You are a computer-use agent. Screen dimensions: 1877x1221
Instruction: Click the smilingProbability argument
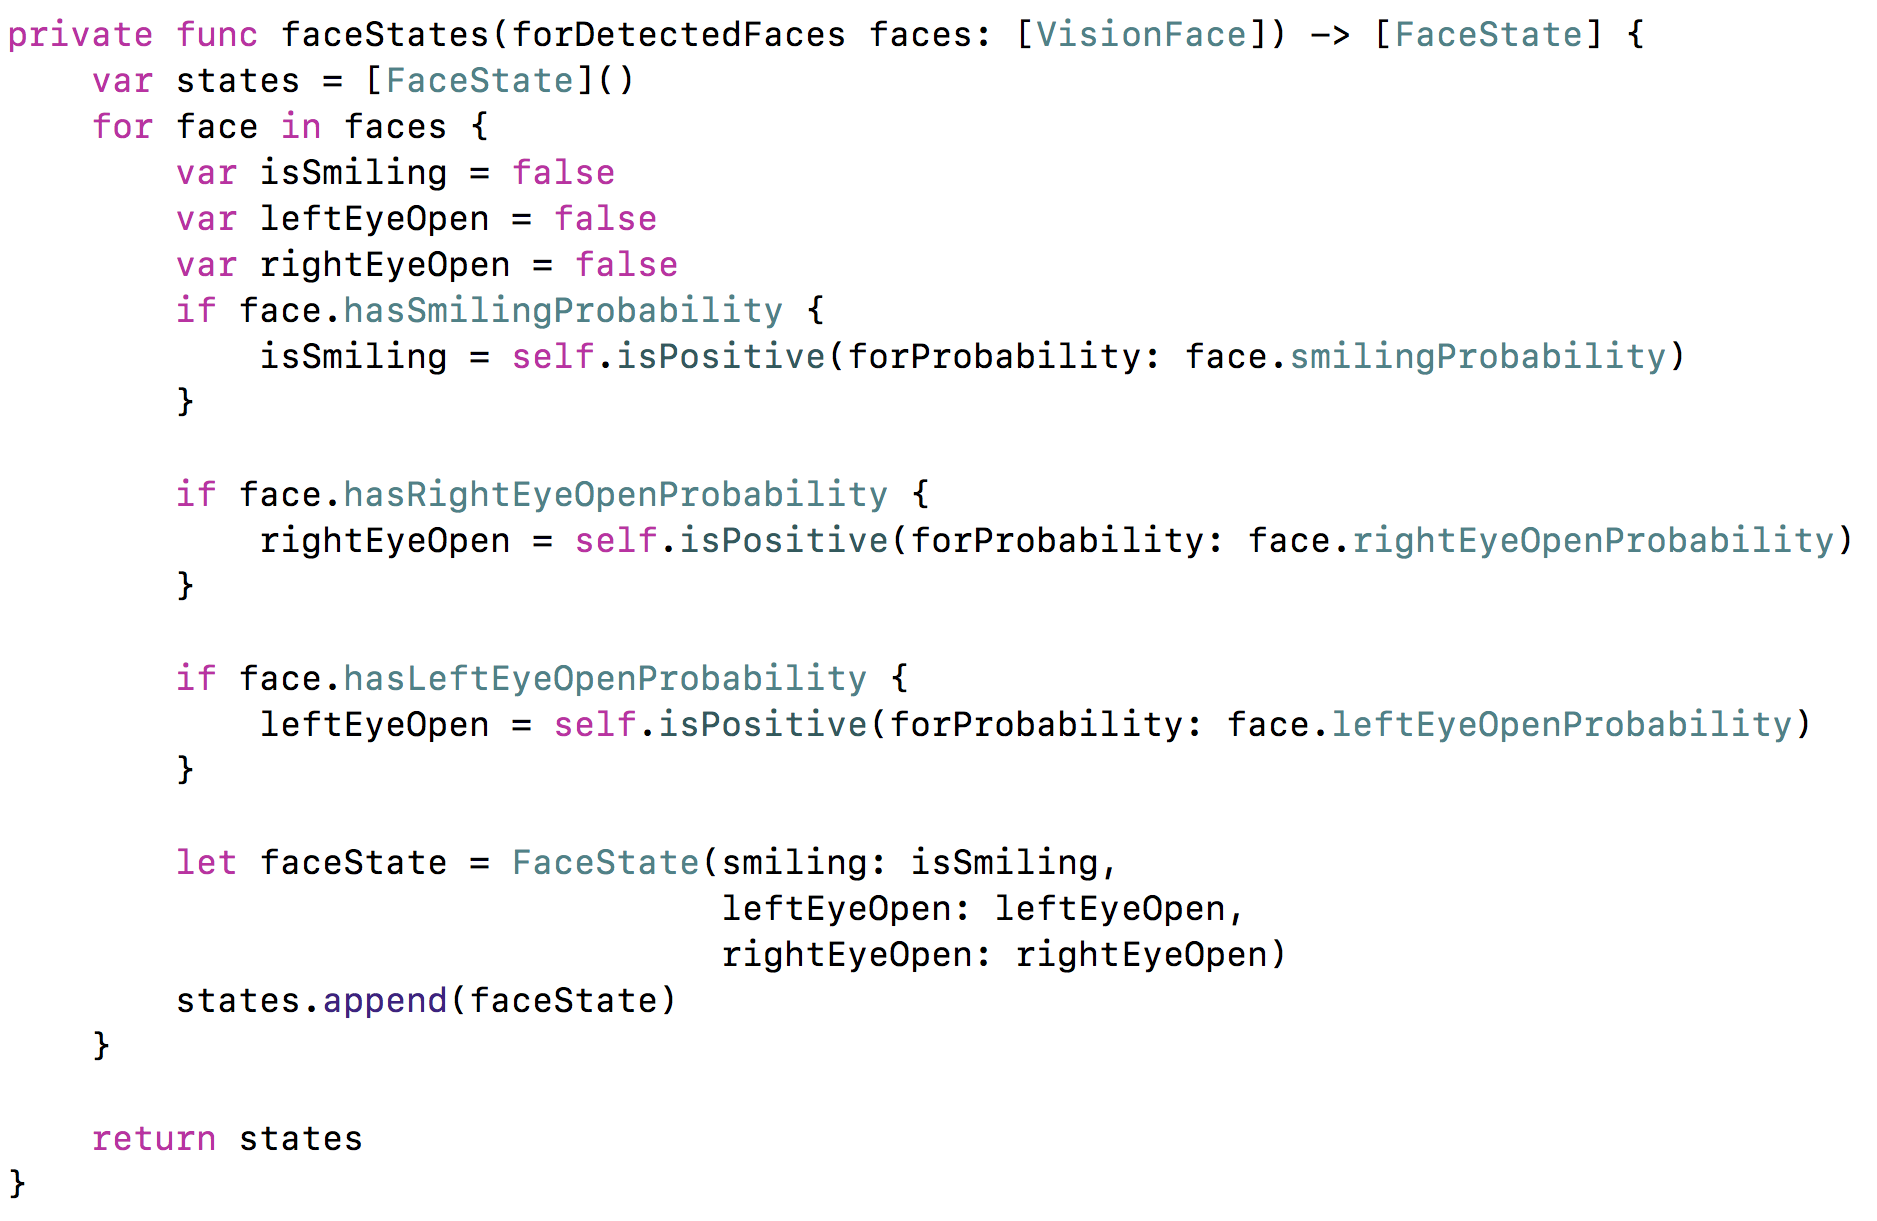pyautogui.click(x=1477, y=357)
